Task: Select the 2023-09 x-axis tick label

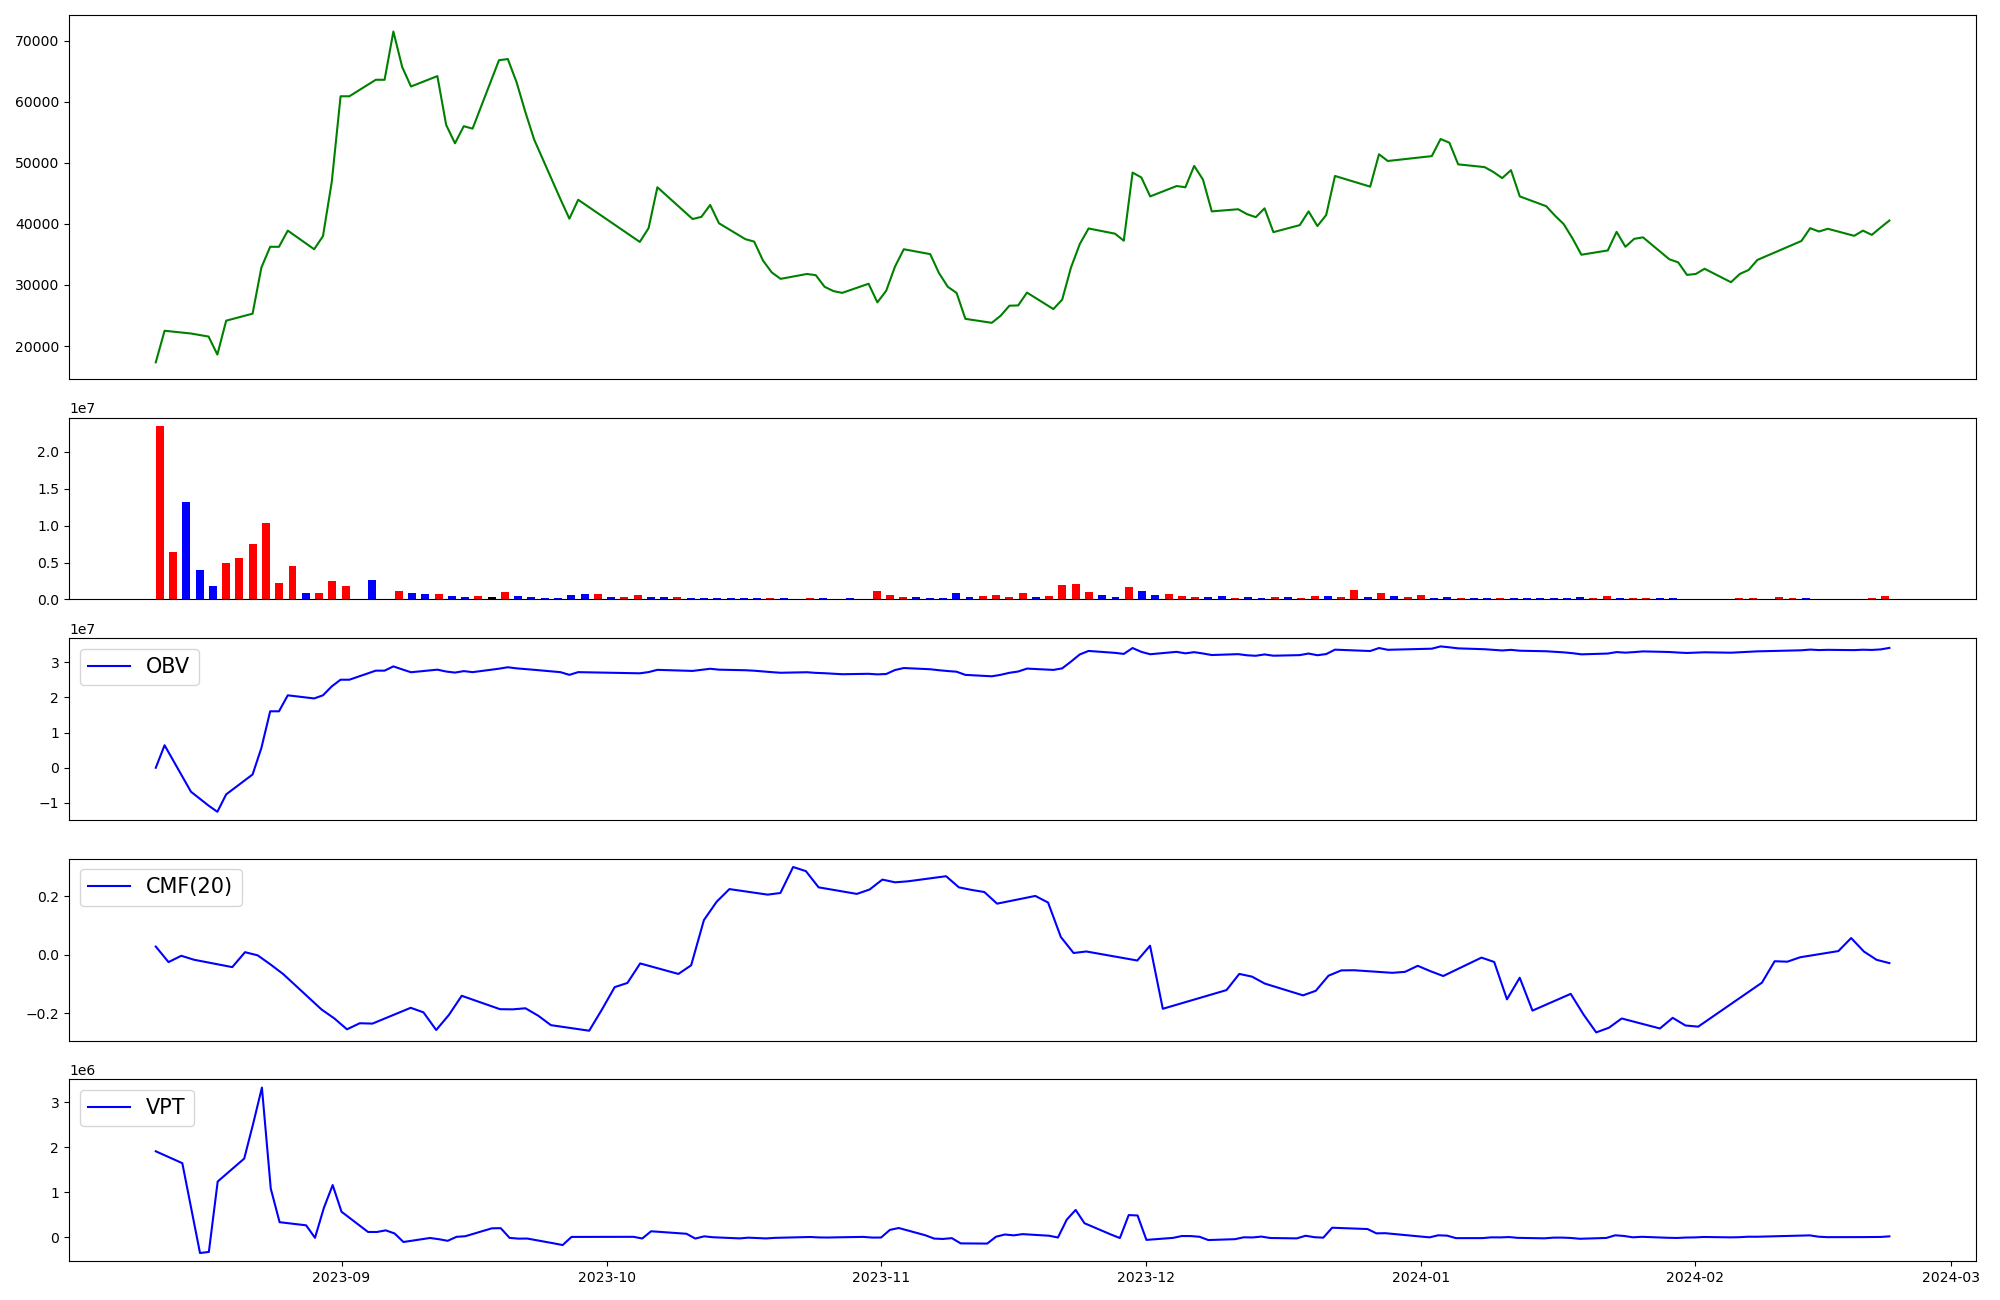Action: tap(342, 1277)
